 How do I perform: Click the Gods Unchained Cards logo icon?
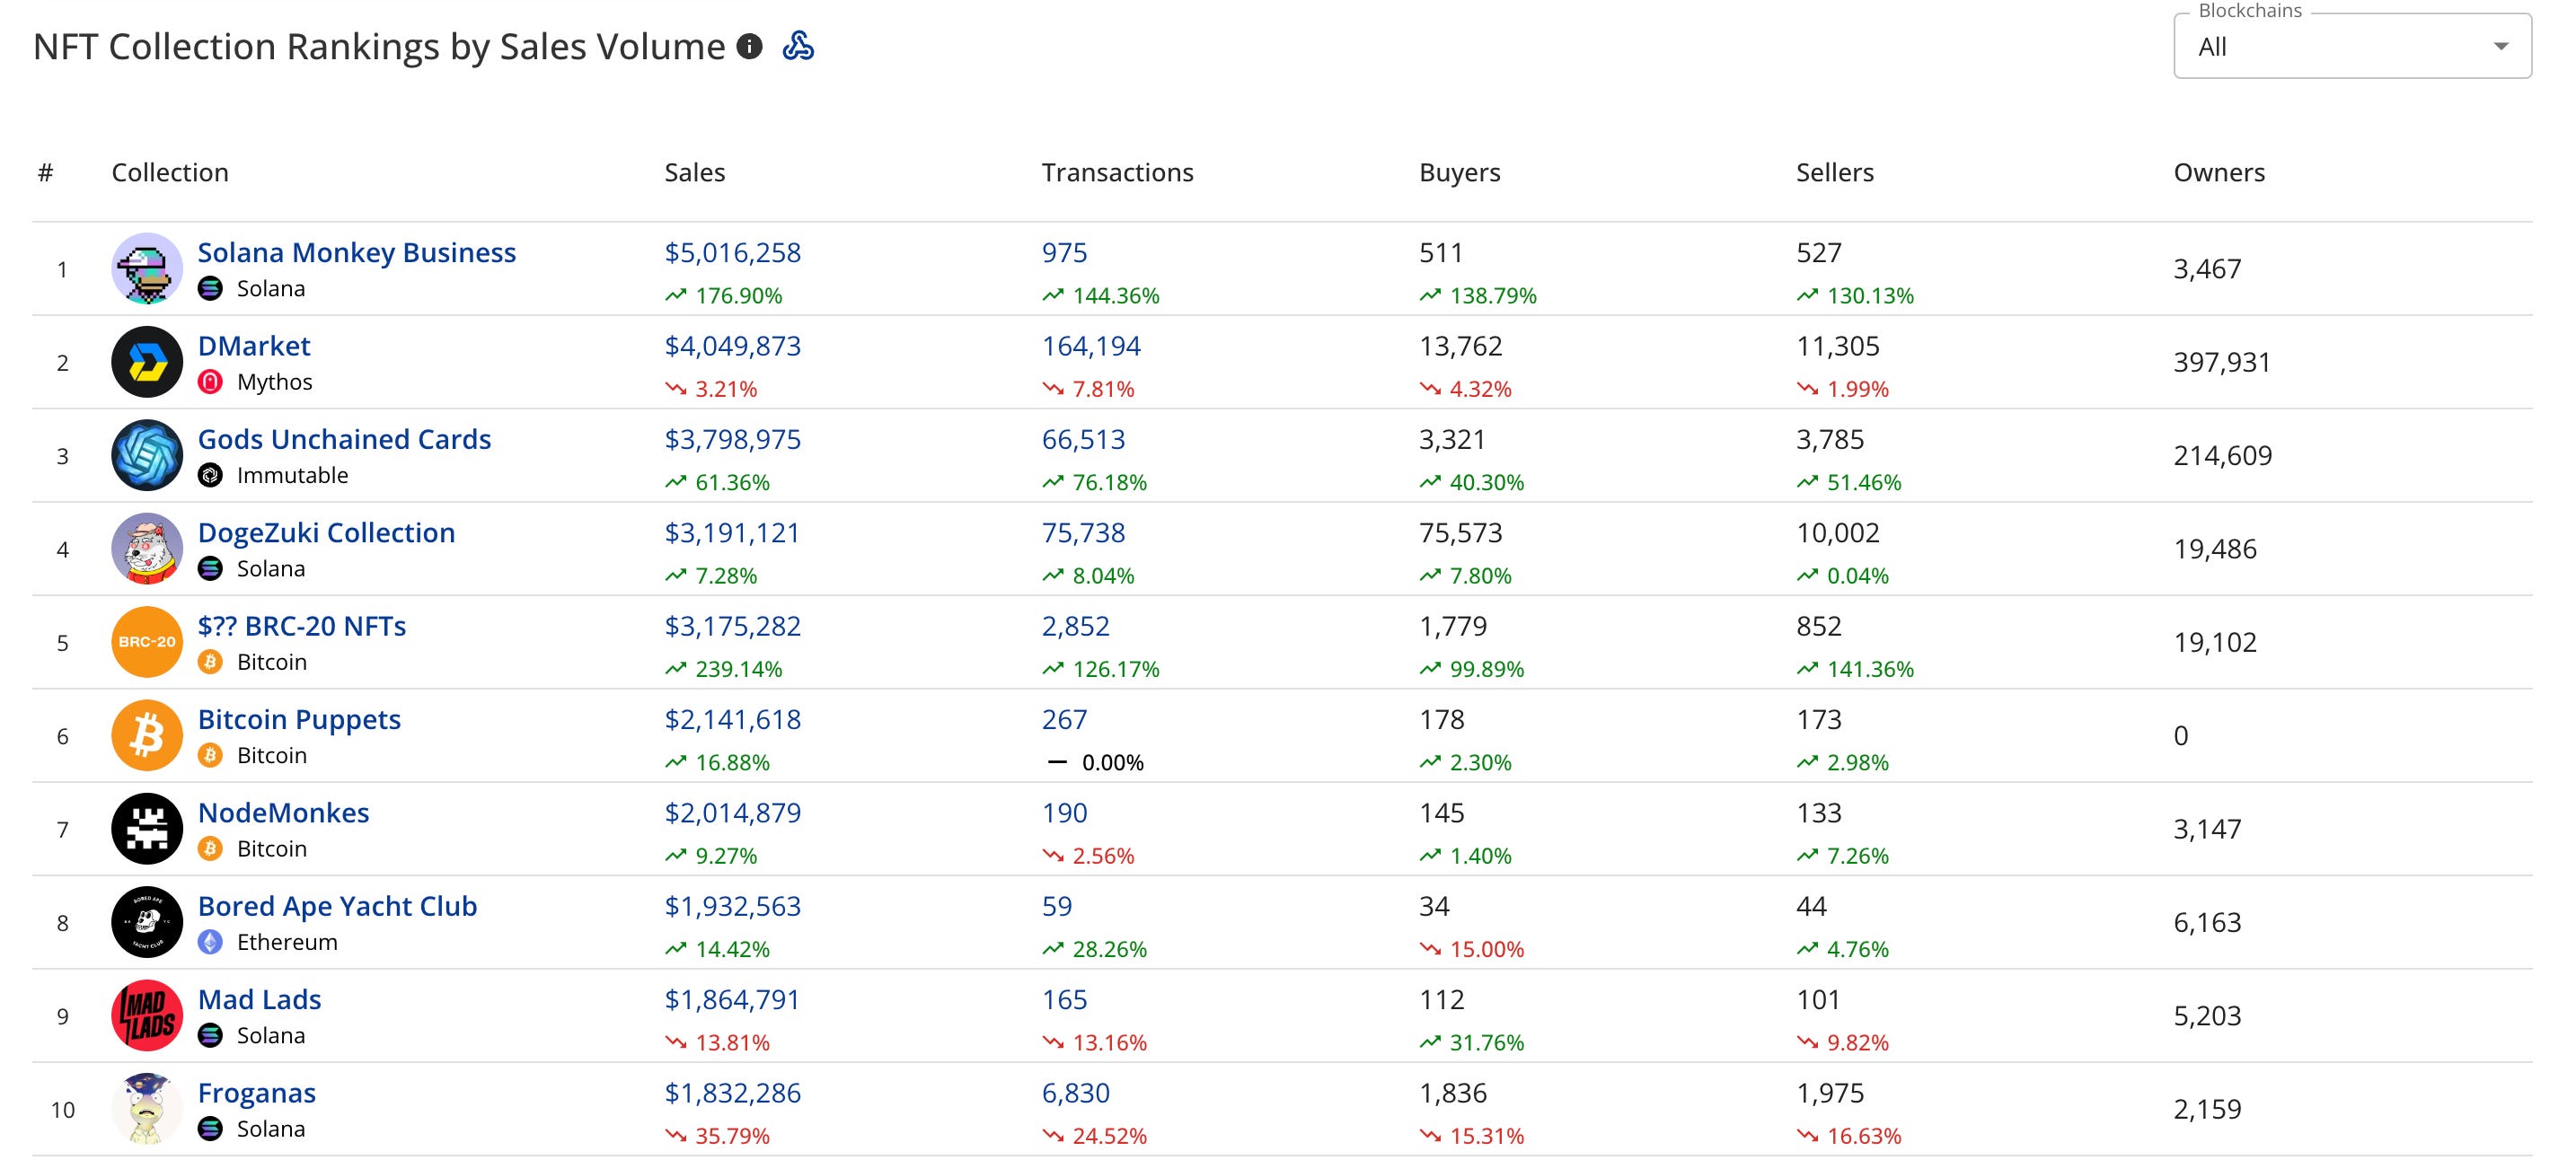147,455
